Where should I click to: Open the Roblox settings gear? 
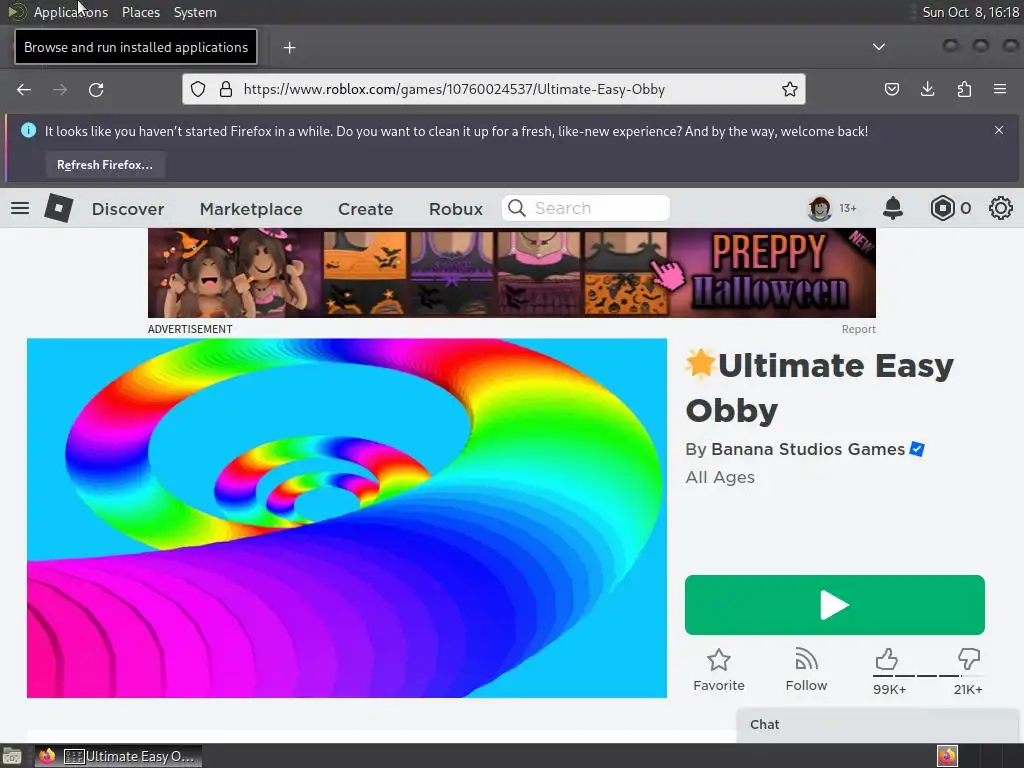pos(1000,208)
